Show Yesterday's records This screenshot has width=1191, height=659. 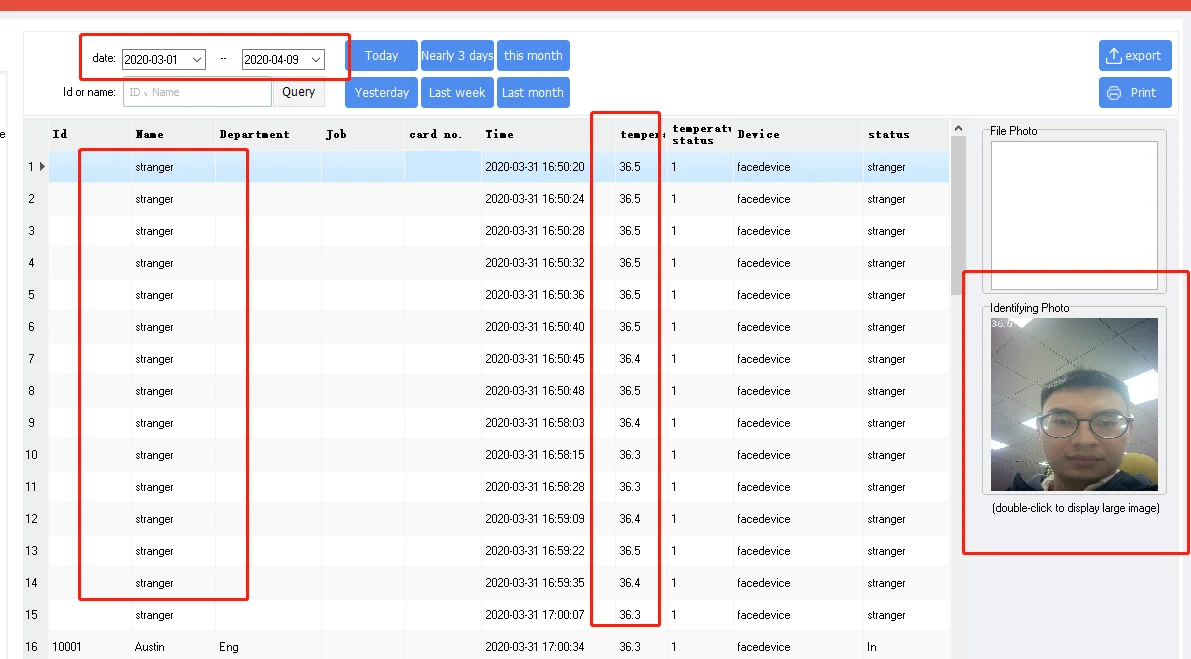coord(381,93)
